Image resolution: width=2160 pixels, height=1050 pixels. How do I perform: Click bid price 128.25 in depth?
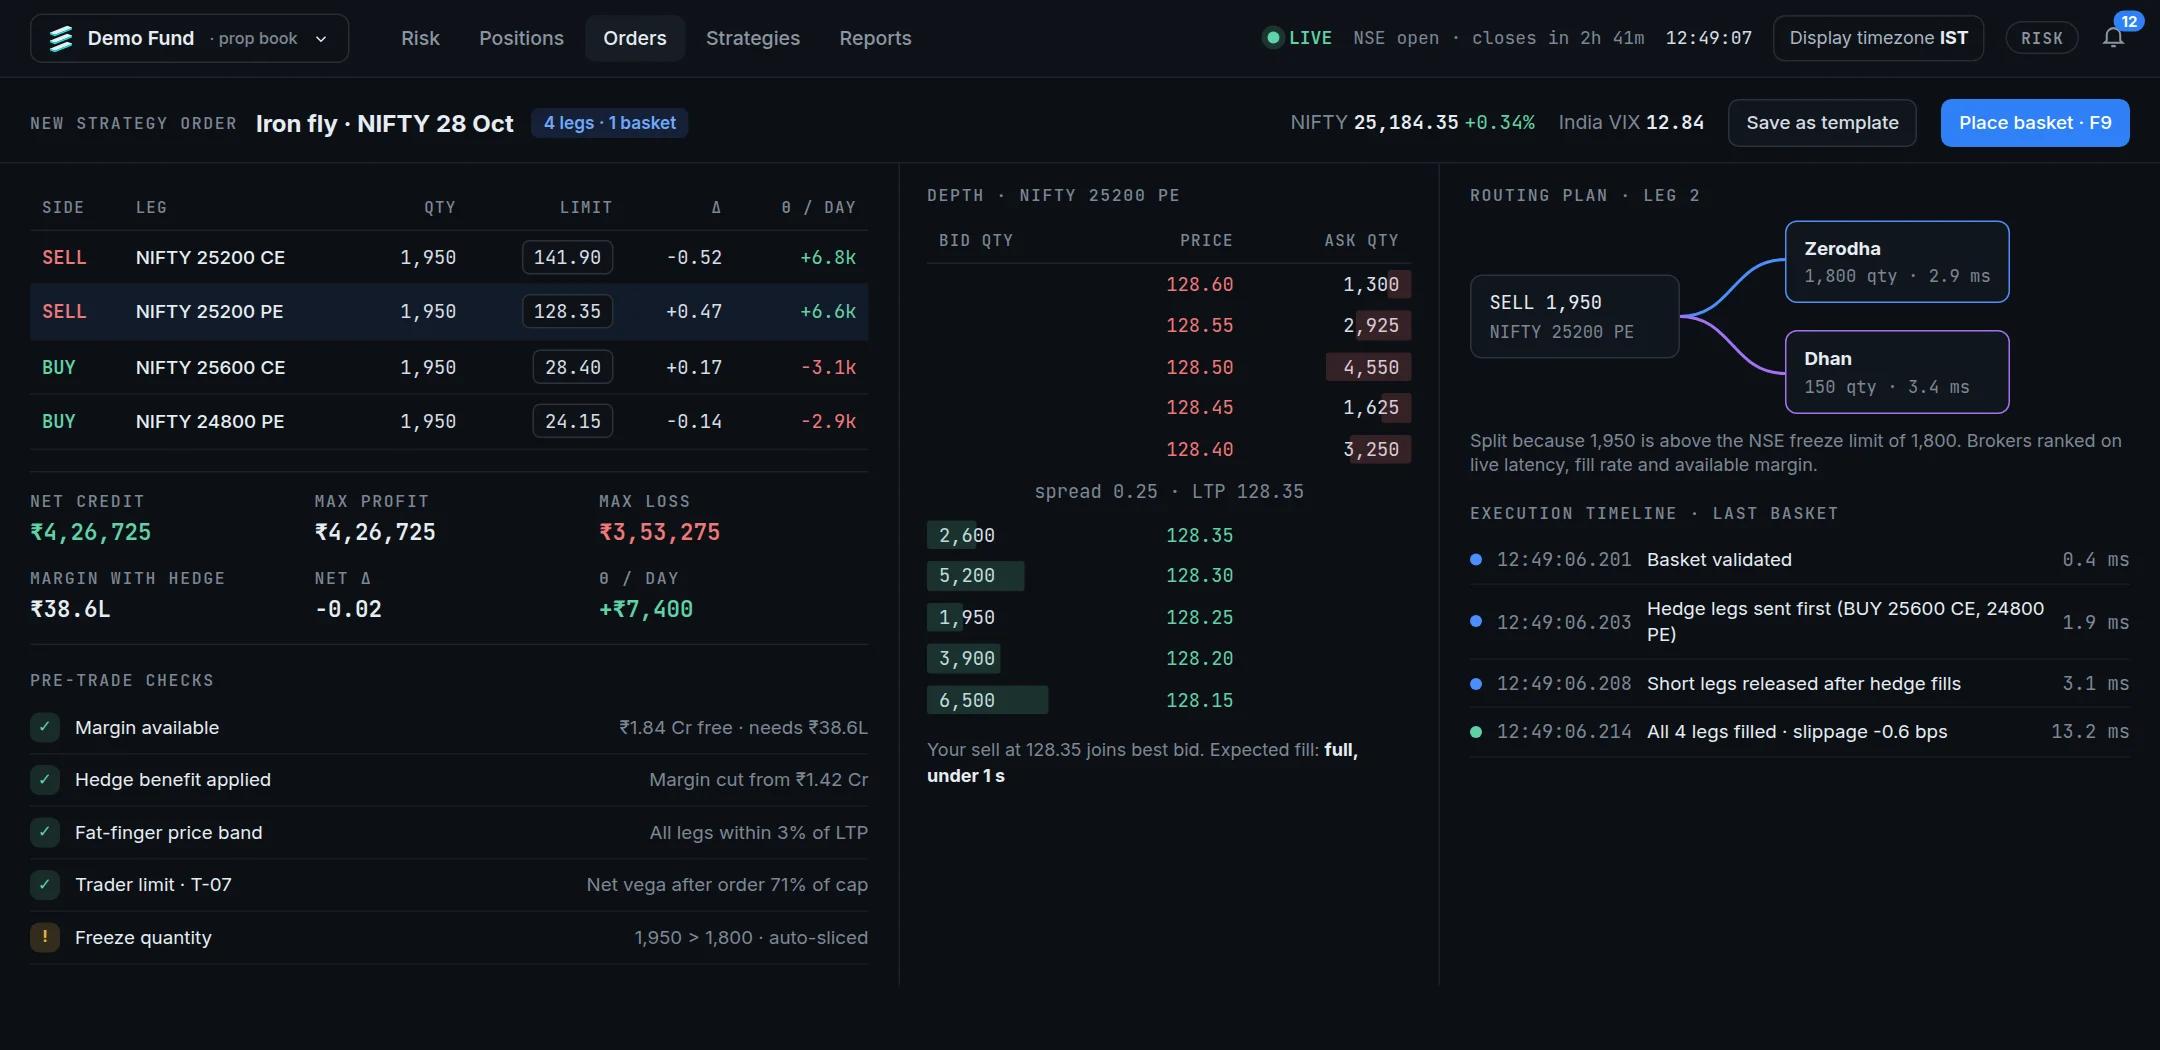pyautogui.click(x=1199, y=617)
